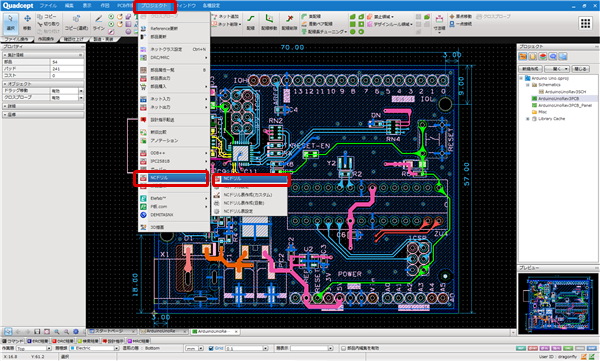Viewport: 600px width, 361px height.
Task: Switch to the 製造・実装 ribbon tab
Action: 104,39
